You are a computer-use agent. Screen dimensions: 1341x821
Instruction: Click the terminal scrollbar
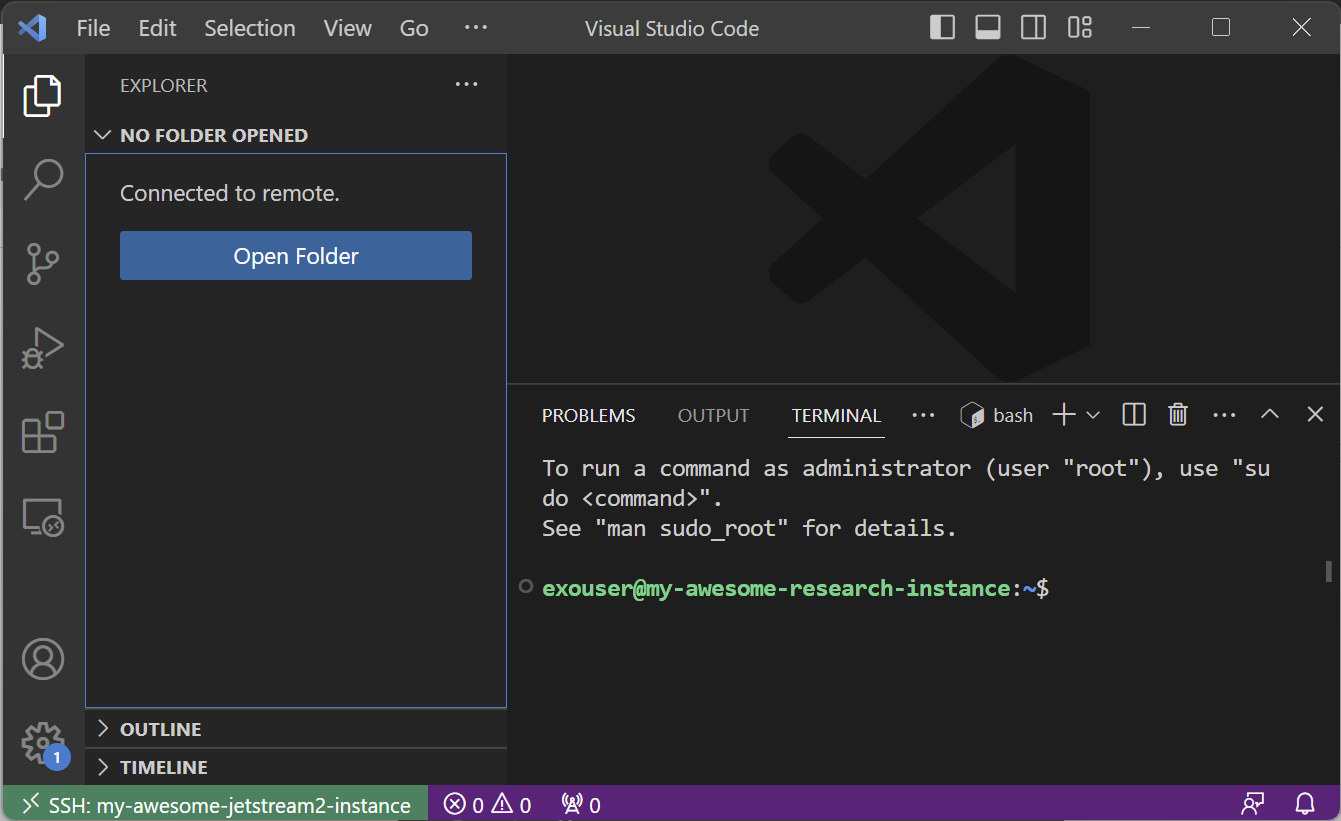click(1329, 570)
